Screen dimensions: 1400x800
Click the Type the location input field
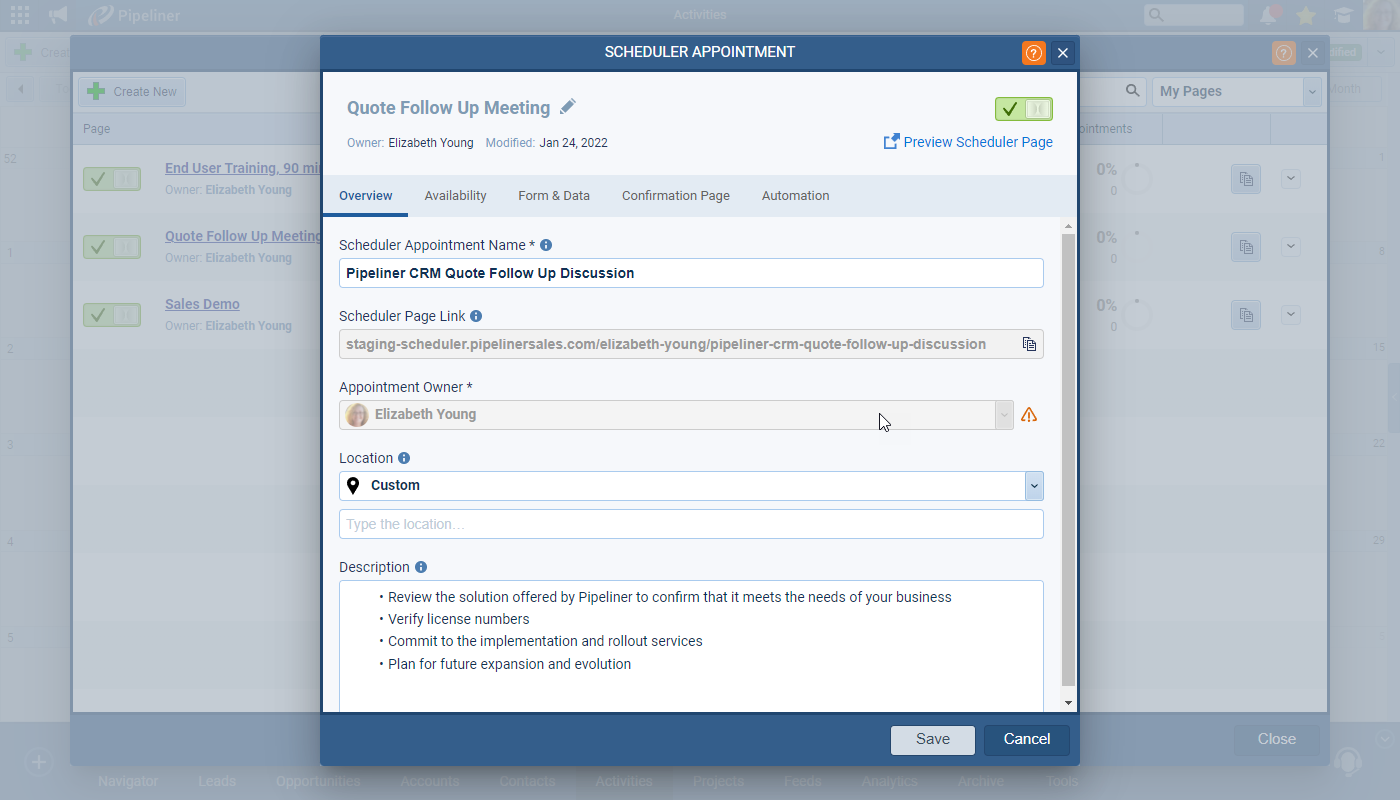point(691,524)
